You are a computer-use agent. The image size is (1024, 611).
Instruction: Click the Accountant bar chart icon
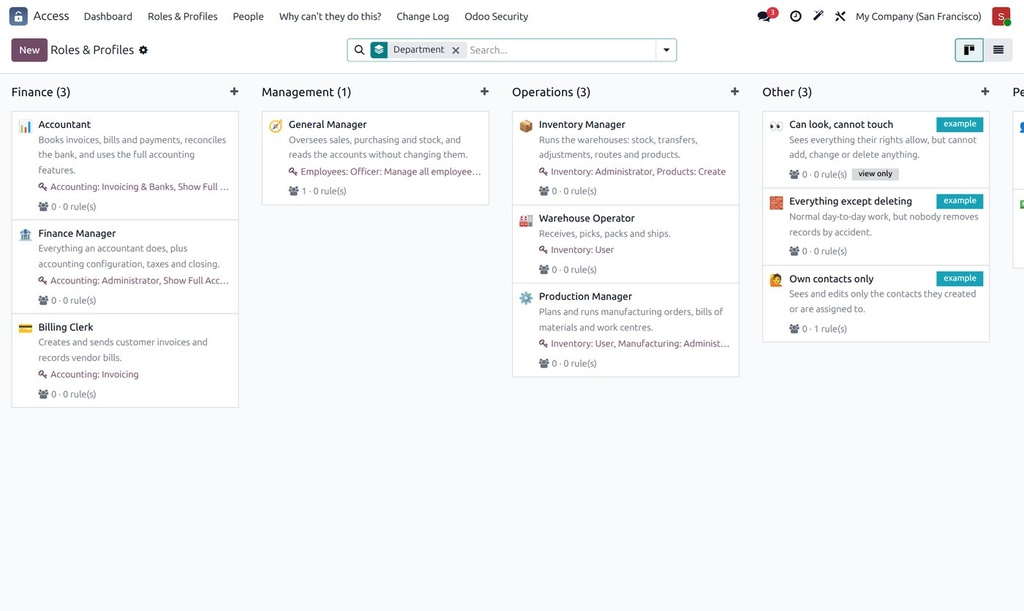25,126
